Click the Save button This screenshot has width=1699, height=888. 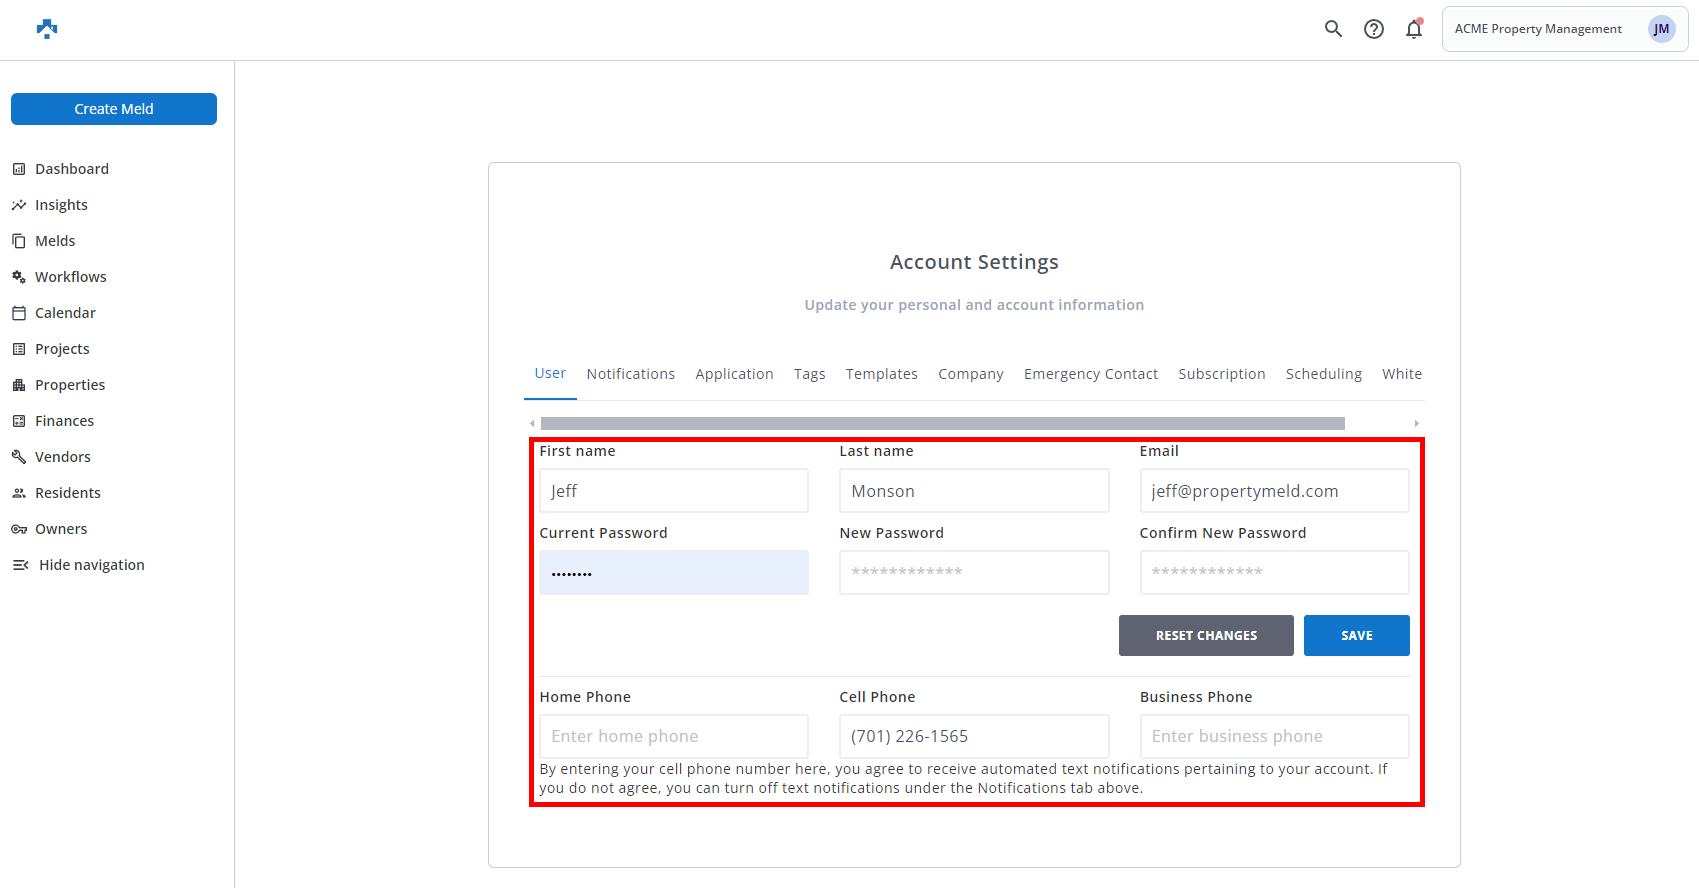click(x=1356, y=636)
